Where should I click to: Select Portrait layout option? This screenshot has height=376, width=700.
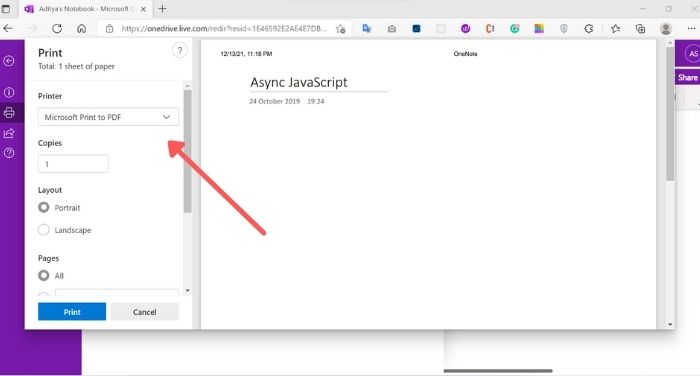(x=44, y=207)
